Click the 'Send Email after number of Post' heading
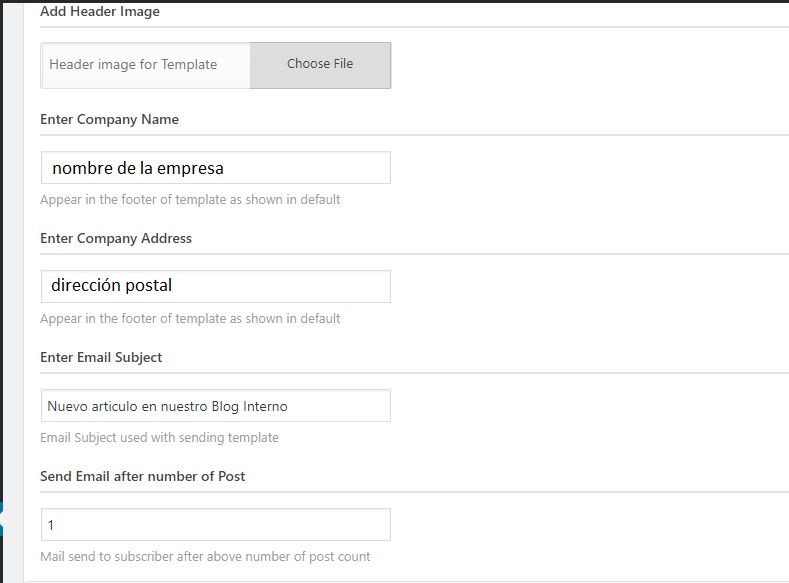 (x=142, y=476)
